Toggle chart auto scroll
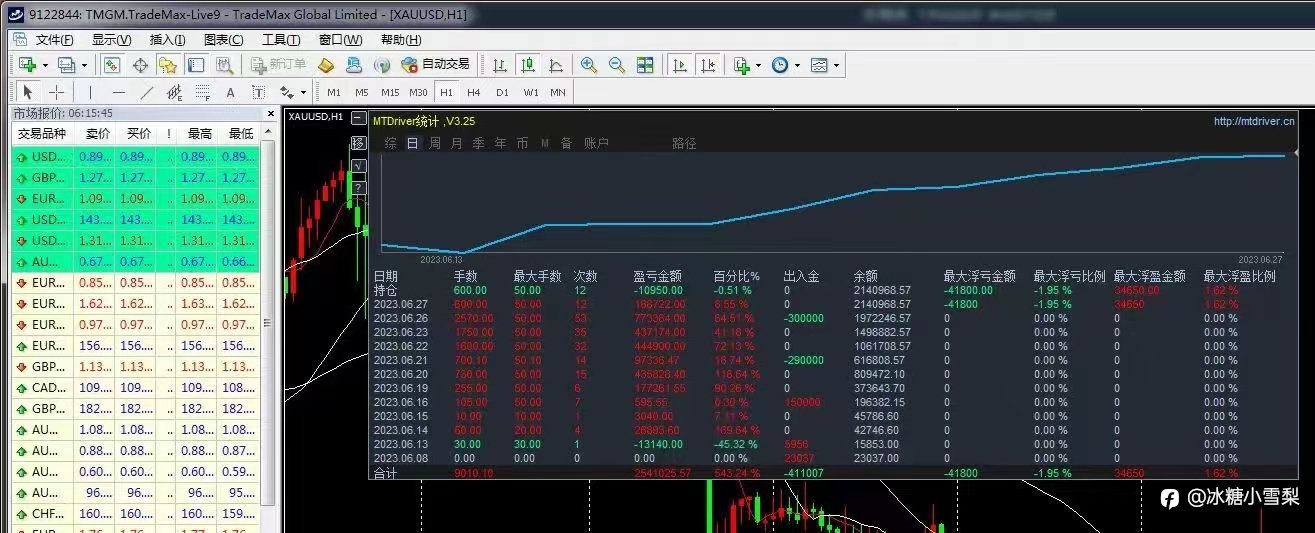Viewport: 1315px width, 533px height. click(x=680, y=65)
